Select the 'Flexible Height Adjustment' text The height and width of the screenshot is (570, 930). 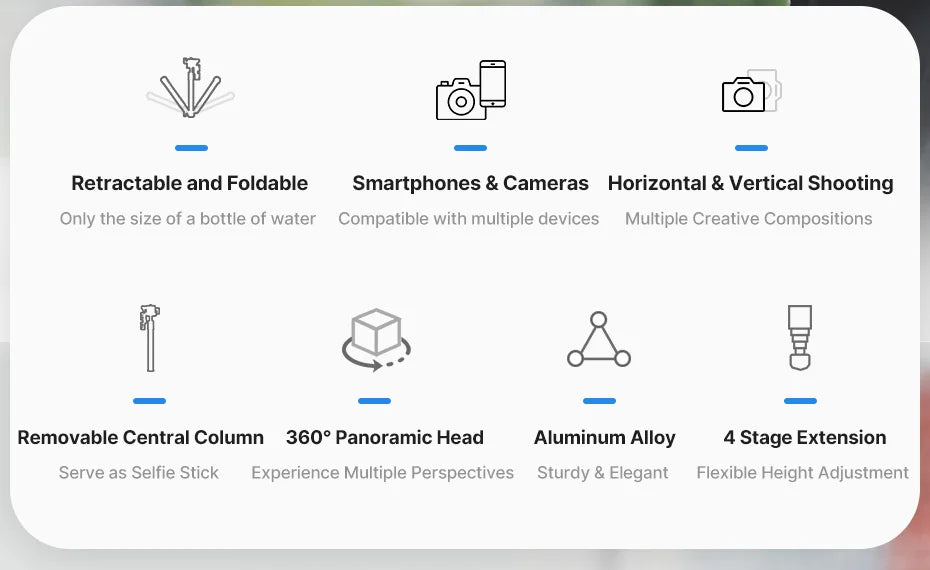tap(802, 472)
